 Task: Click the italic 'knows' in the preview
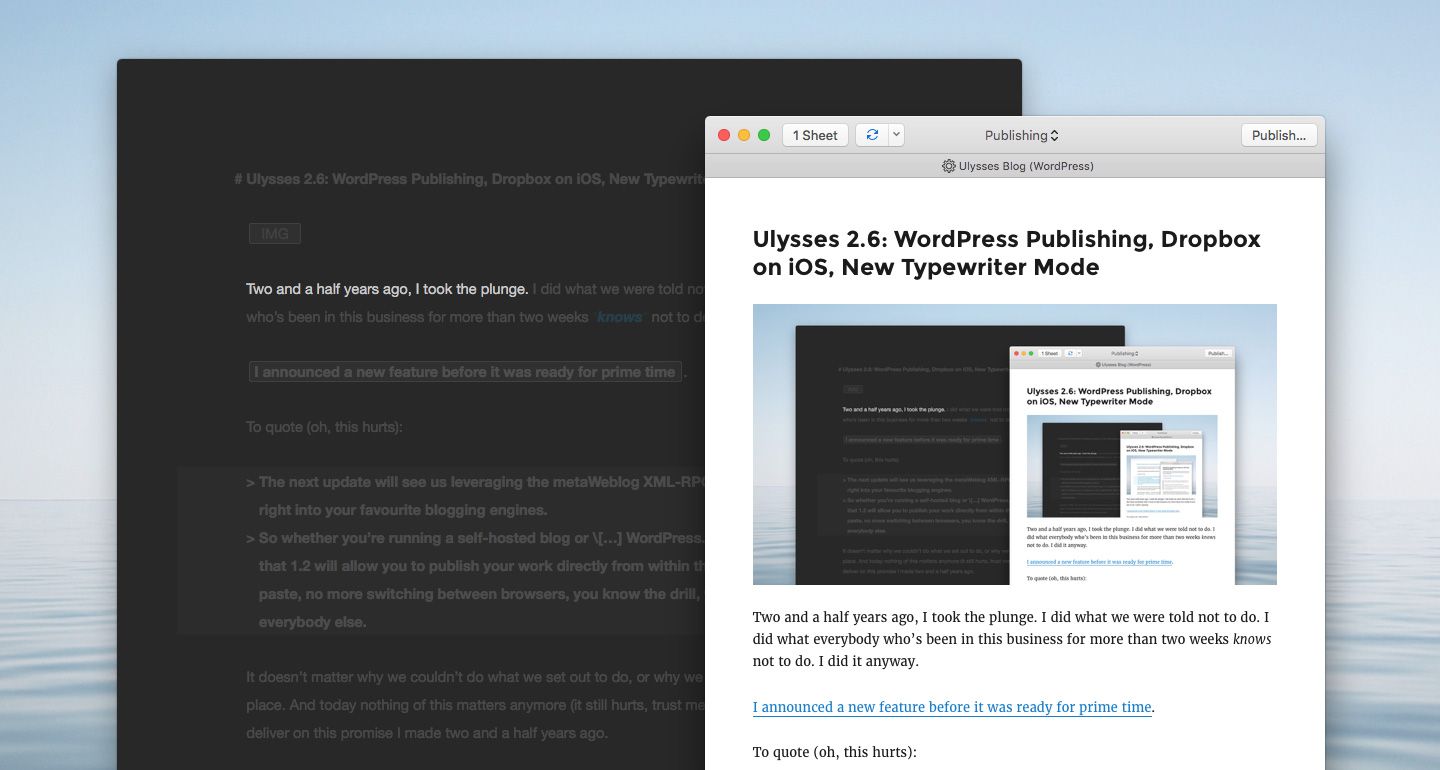[1252, 639]
